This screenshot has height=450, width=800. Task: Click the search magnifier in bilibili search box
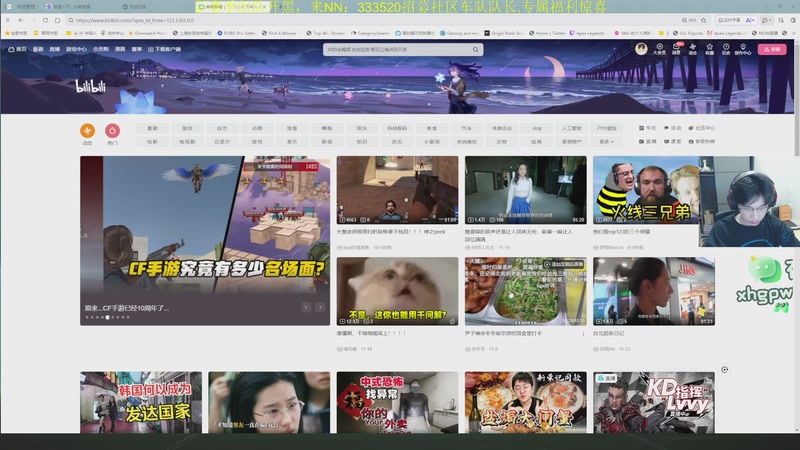476,49
